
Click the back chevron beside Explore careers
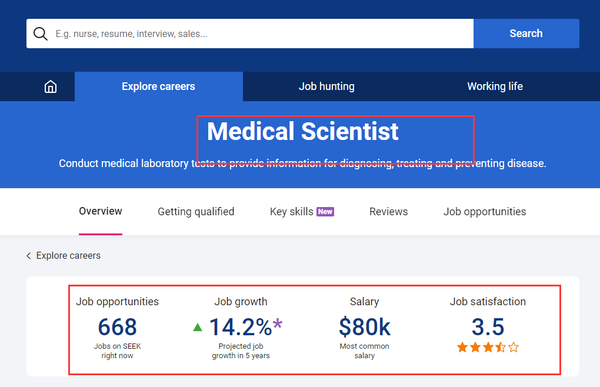28,256
